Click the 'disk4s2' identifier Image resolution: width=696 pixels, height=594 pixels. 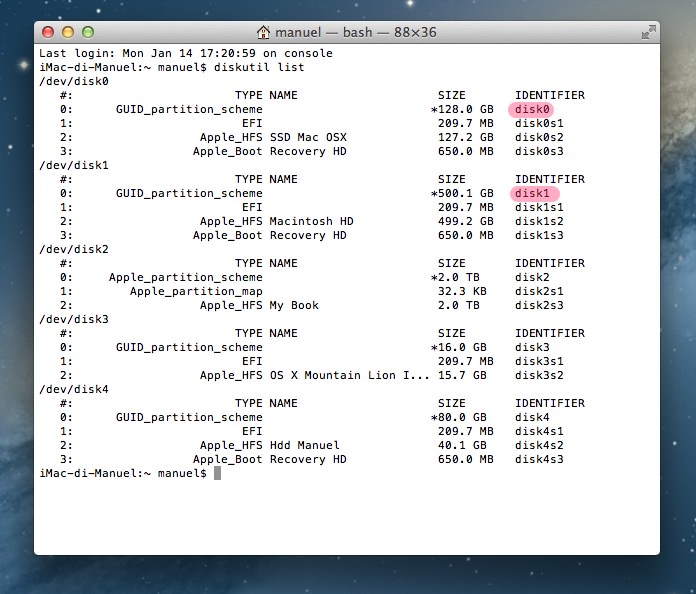pyautogui.click(x=539, y=445)
